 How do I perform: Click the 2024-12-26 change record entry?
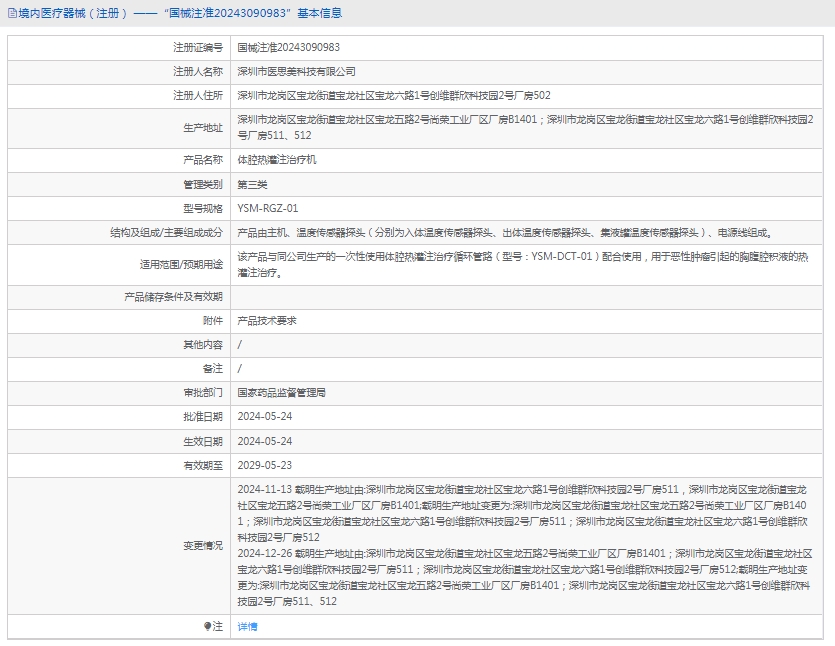tap(520, 577)
